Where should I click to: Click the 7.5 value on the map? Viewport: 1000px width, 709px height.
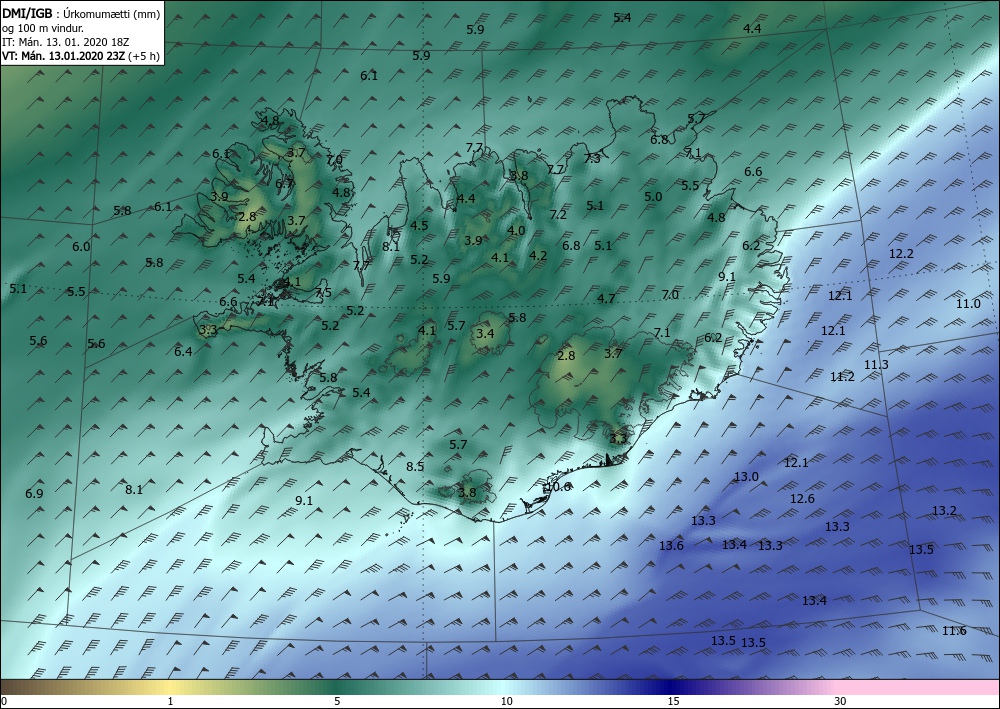[x=323, y=293]
